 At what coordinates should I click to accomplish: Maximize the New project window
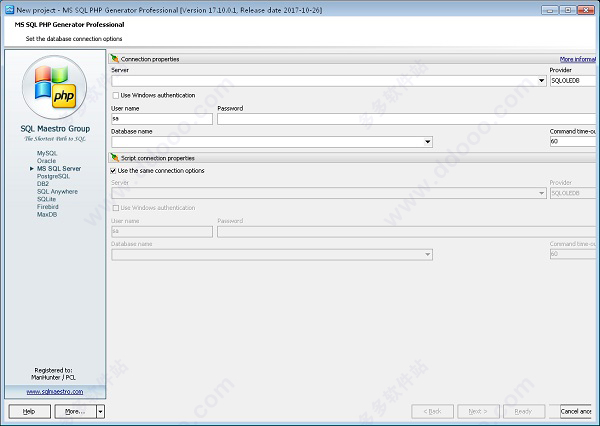pos(567,10)
